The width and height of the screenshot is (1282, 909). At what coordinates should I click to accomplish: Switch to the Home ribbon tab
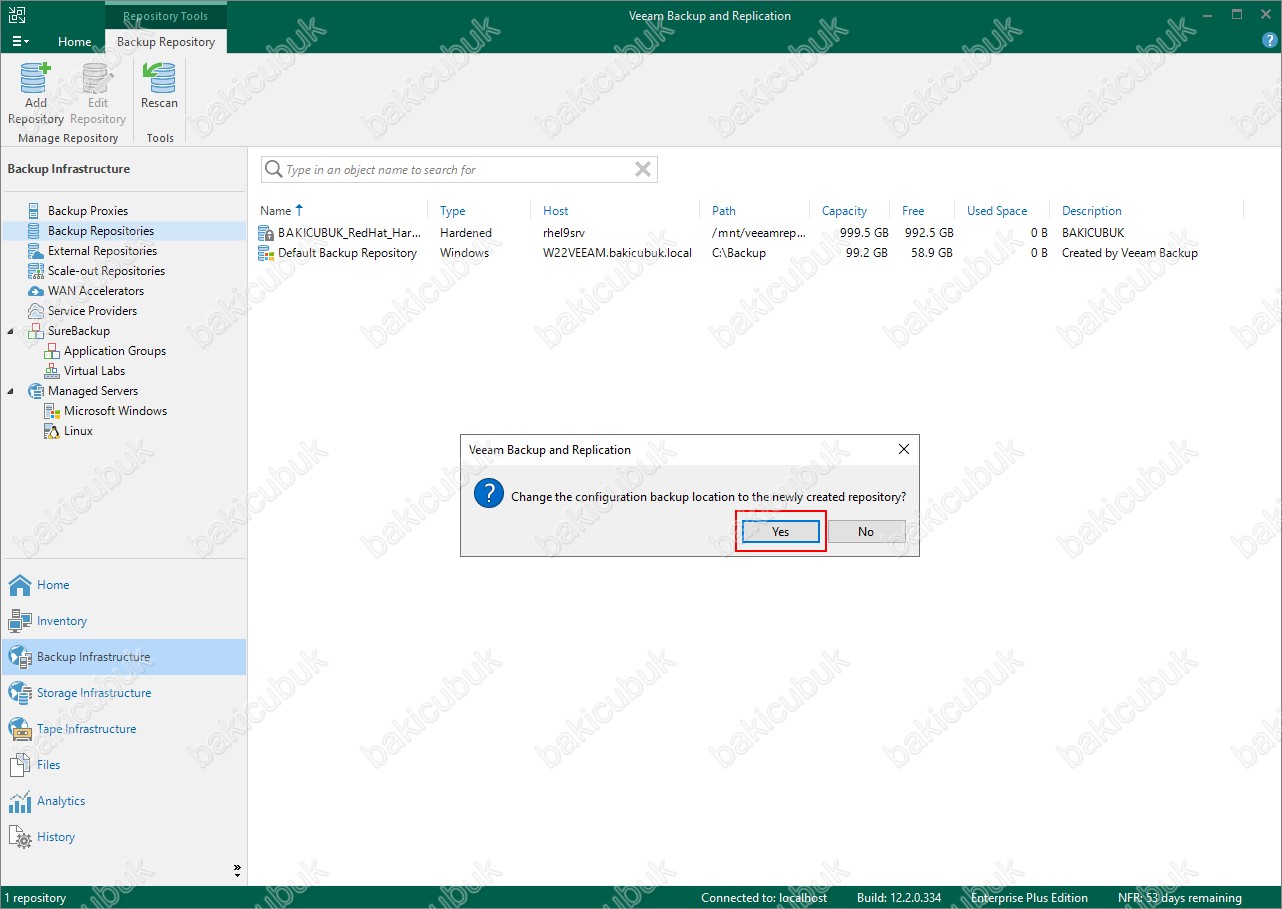(x=75, y=42)
